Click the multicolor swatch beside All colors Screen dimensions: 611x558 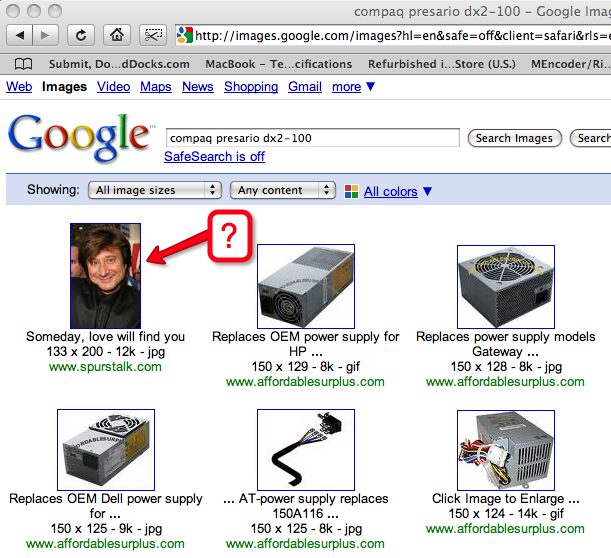click(x=350, y=191)
